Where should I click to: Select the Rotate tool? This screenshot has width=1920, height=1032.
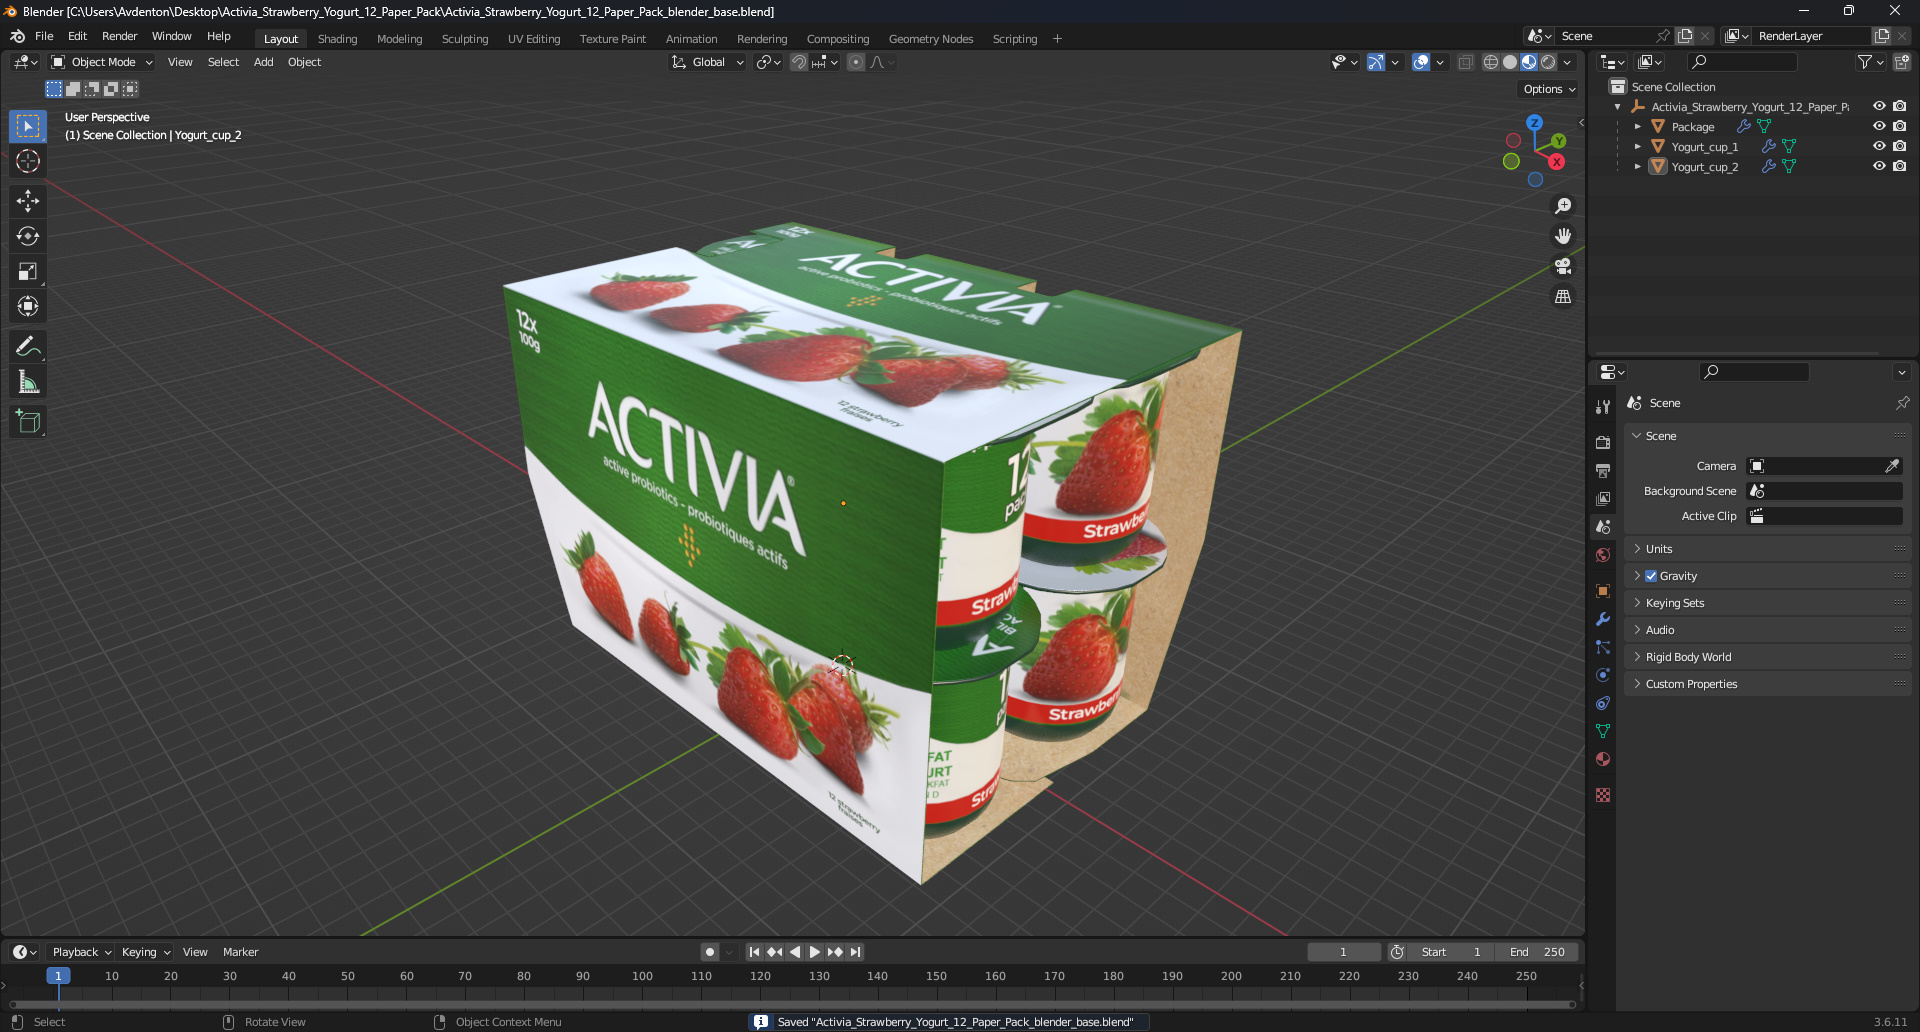pyautogui.click(x=28, y=236)
